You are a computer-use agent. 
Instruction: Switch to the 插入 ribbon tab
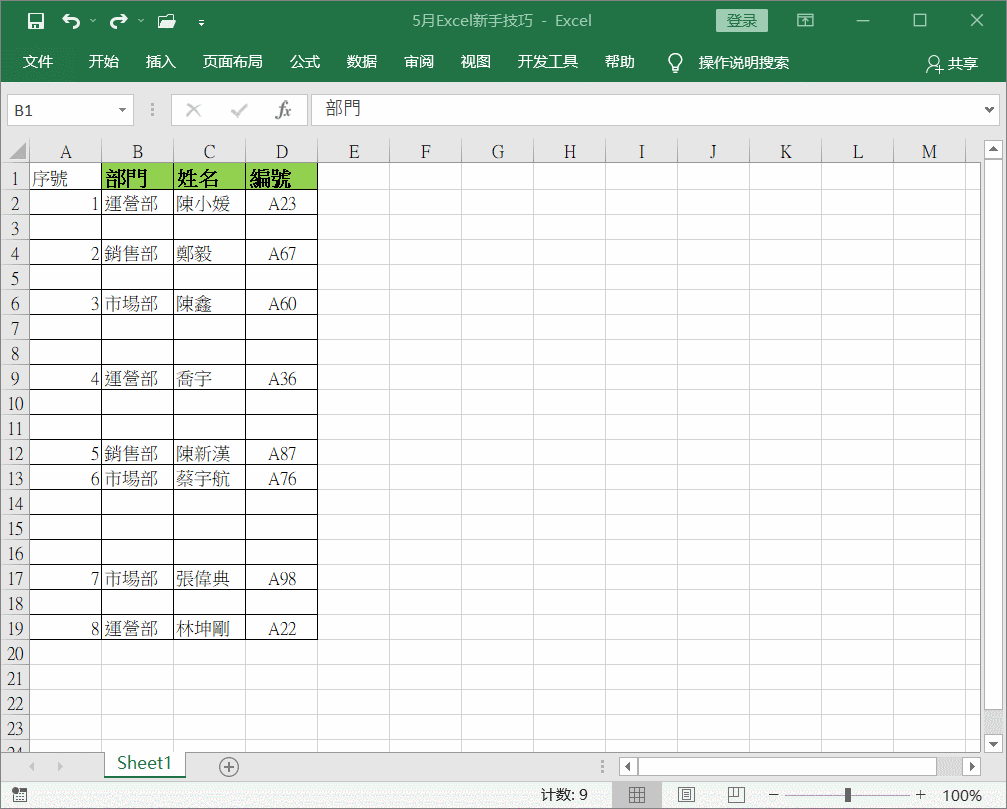click(x=161, y=62)
